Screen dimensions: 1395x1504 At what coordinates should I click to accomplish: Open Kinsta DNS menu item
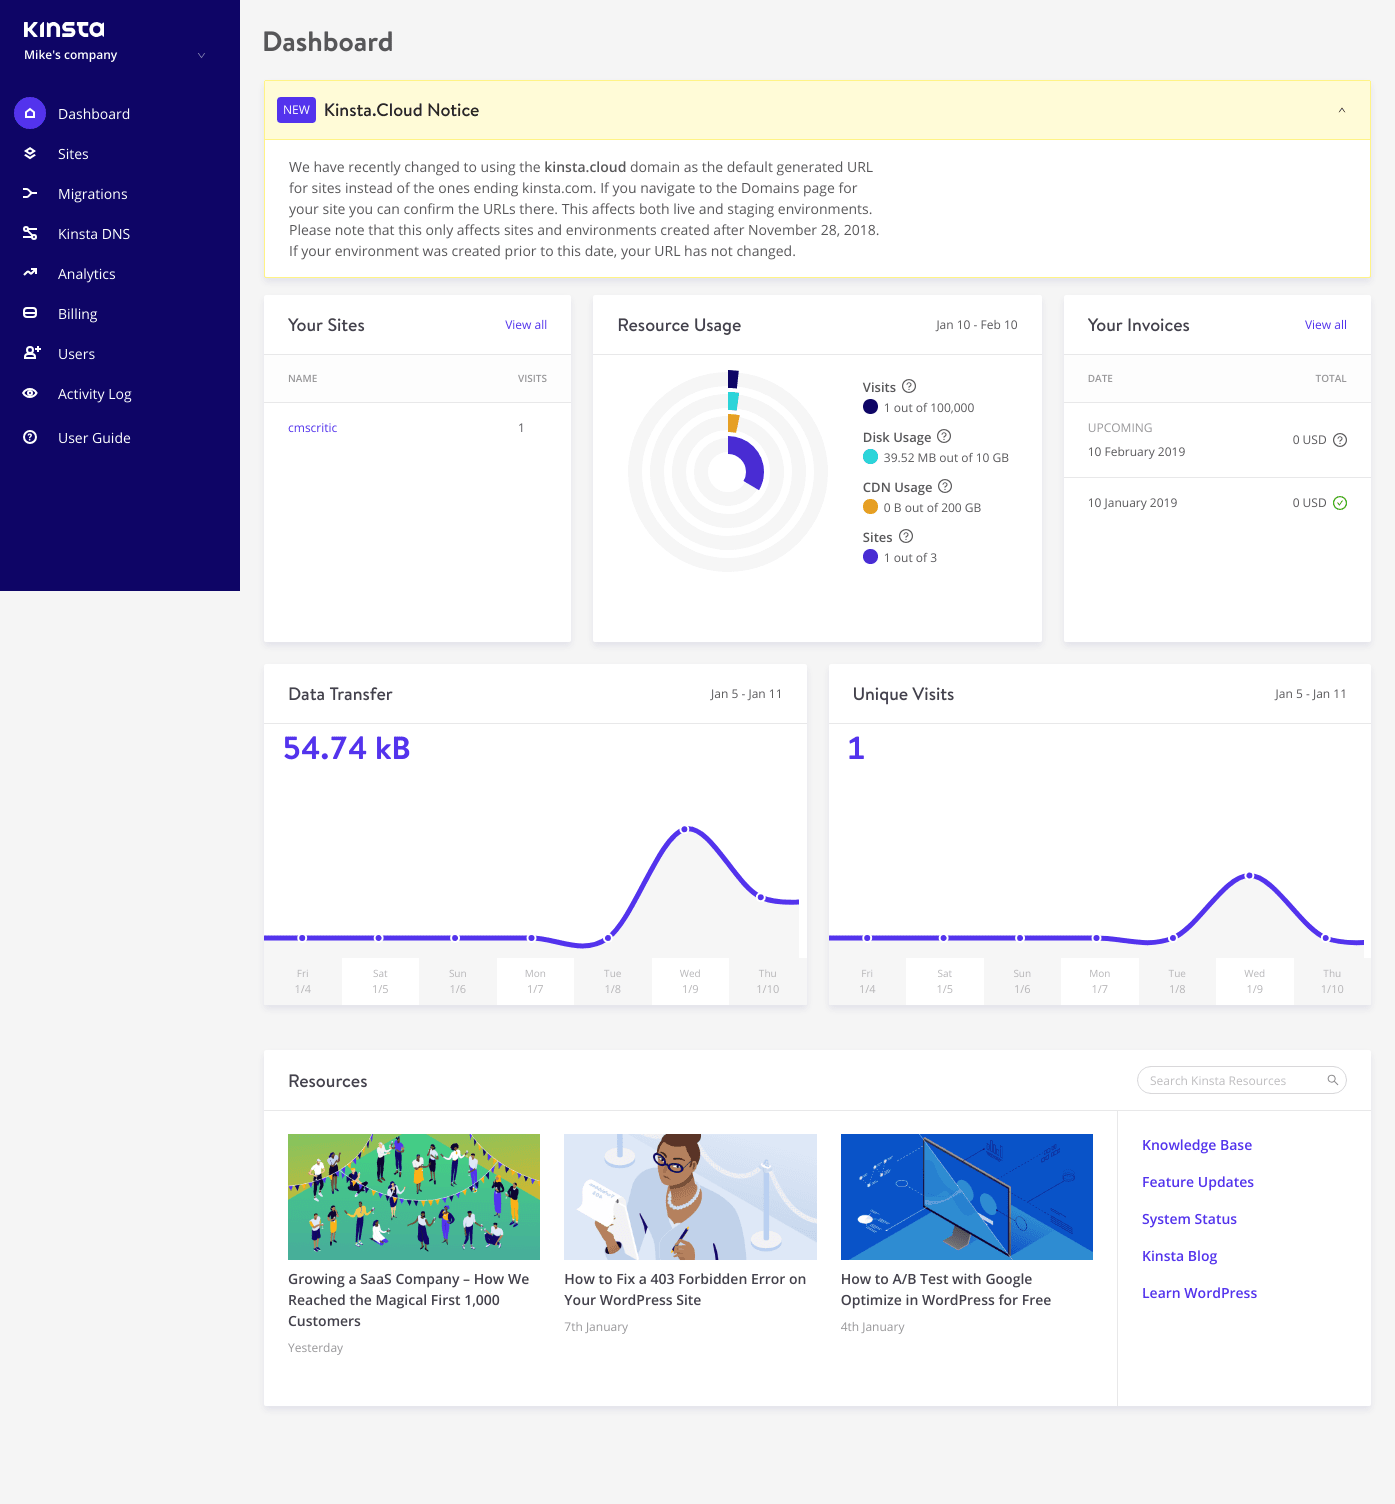pyautogui.click(x=94, y=234)
